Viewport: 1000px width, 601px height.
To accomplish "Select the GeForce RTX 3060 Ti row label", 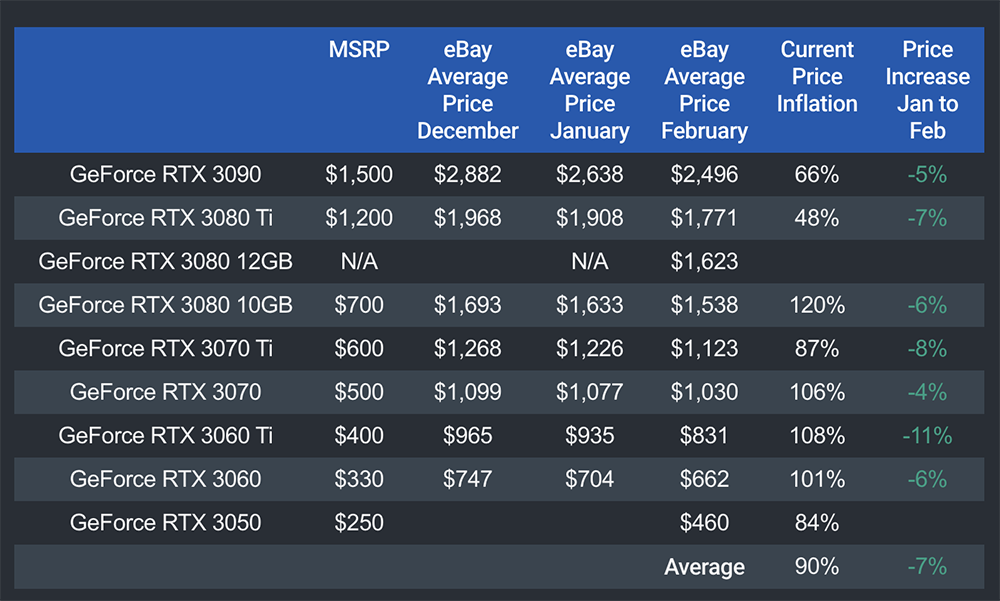I will tap(165, 436).
